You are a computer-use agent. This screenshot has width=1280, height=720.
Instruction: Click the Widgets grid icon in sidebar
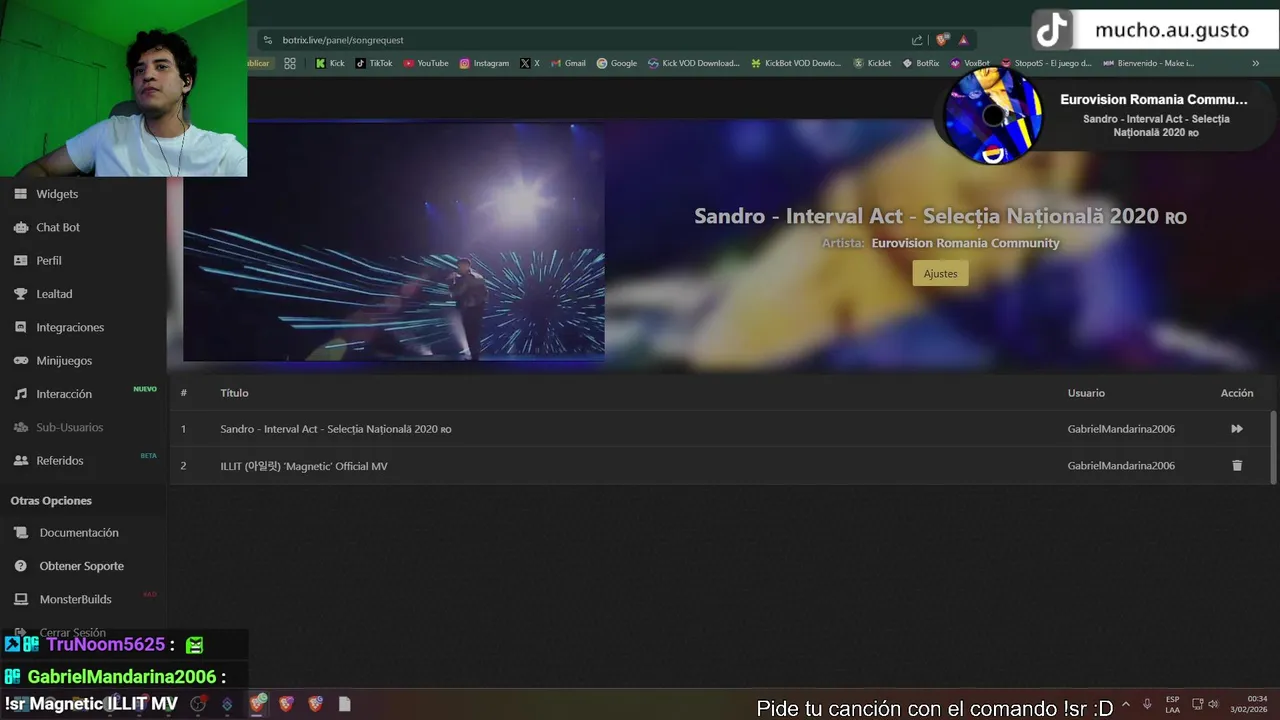(x=20, y=194)
